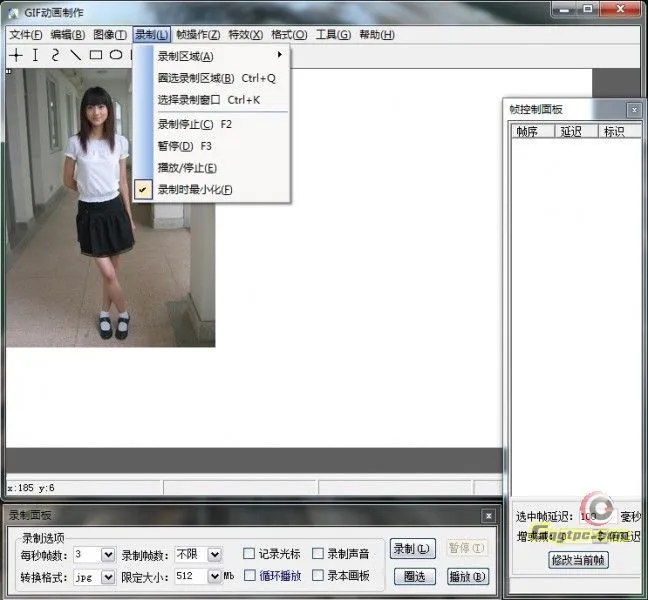
Task: Click the 录制(L) button in 录制面板
Action: pyautogui.click(x=412, y=549)
